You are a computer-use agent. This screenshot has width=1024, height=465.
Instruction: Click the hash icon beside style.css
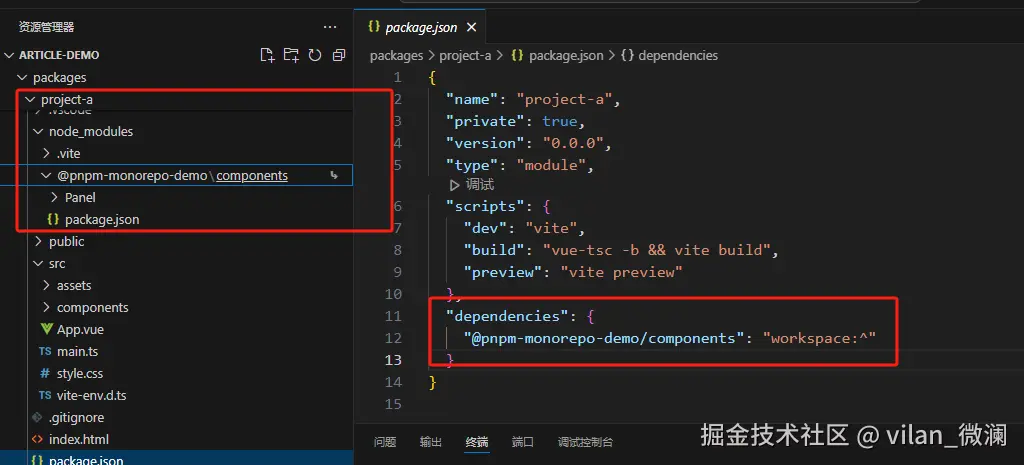tap(45, 374)
